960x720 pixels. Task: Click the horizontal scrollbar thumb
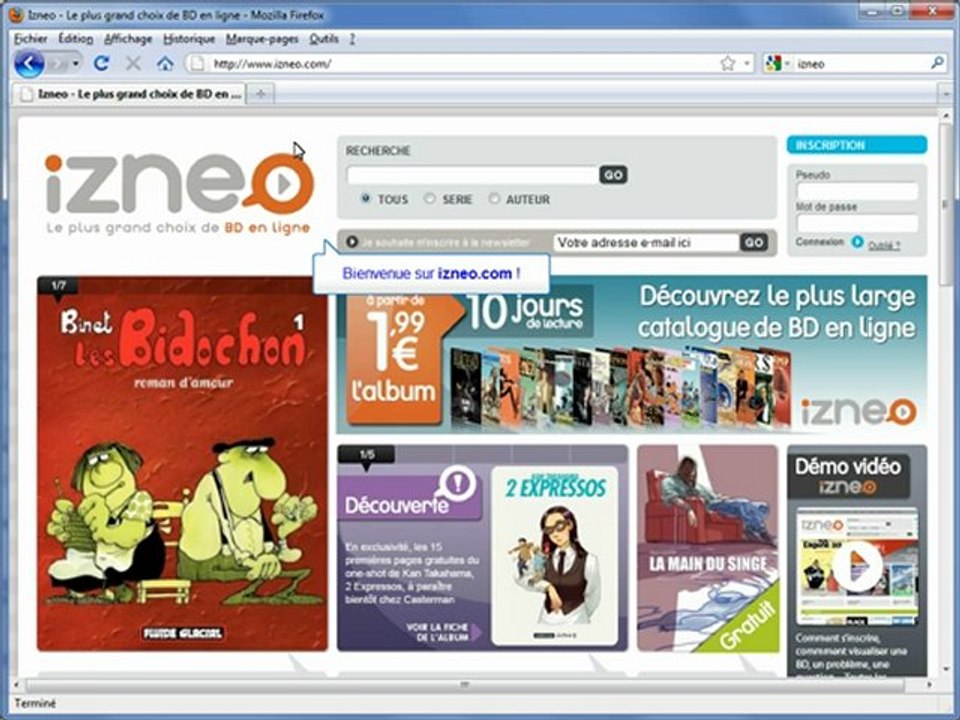pos(465,684)
